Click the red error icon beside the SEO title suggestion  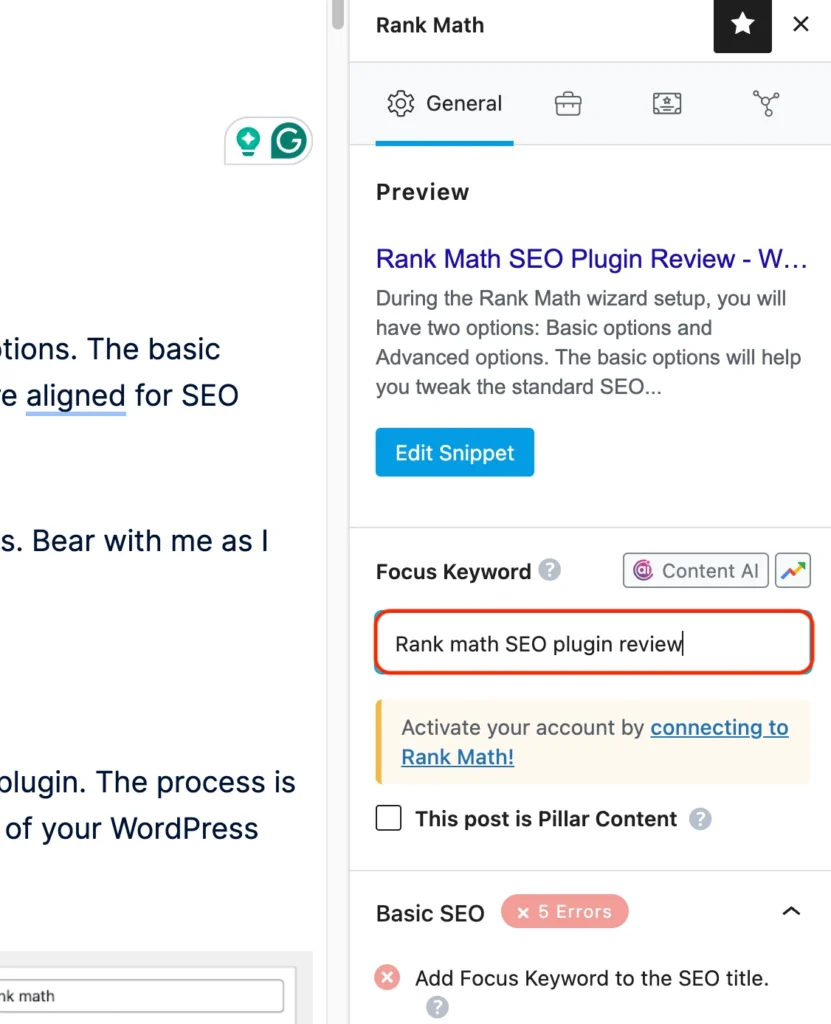tap(387, 977)
